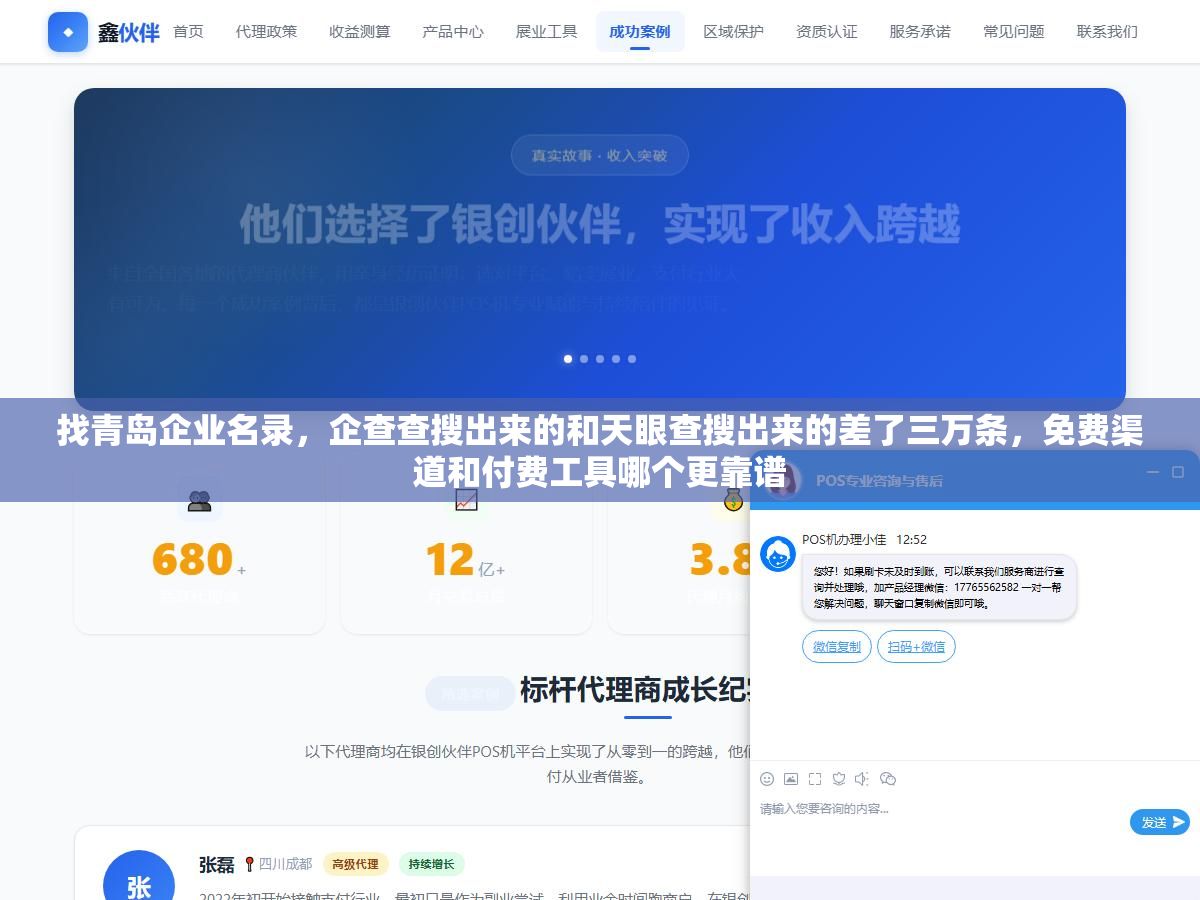The width and height of the screenshot is (1200, 900).
Task: Select first carousel dot on banner
Action: pyautogui.click(x=568, y=358)
